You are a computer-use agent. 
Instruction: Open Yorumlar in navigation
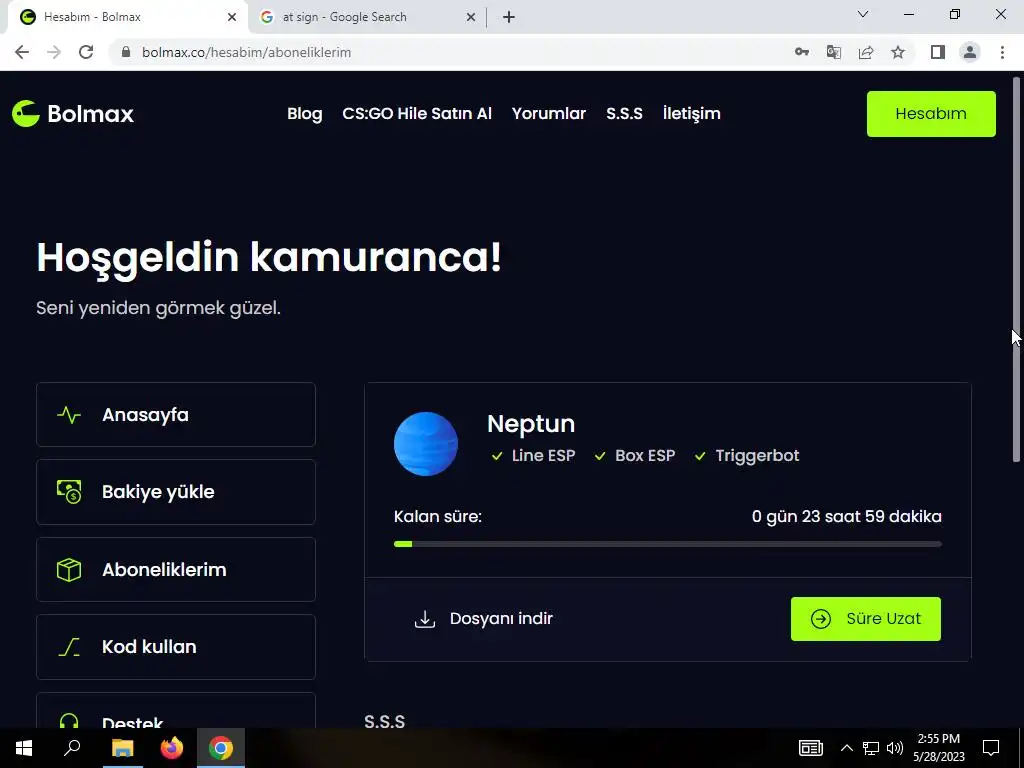pos(549,114)
